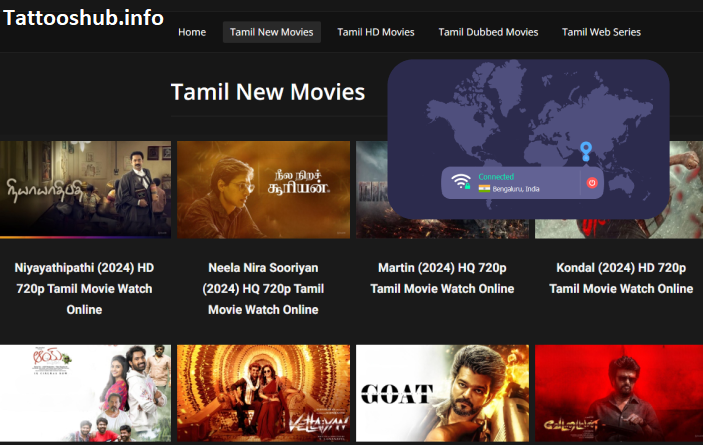Viewport: 703px width, 445px height.
Task: Click the Vettaiyan orange poster thumbnail
Action: coord(263,393)
